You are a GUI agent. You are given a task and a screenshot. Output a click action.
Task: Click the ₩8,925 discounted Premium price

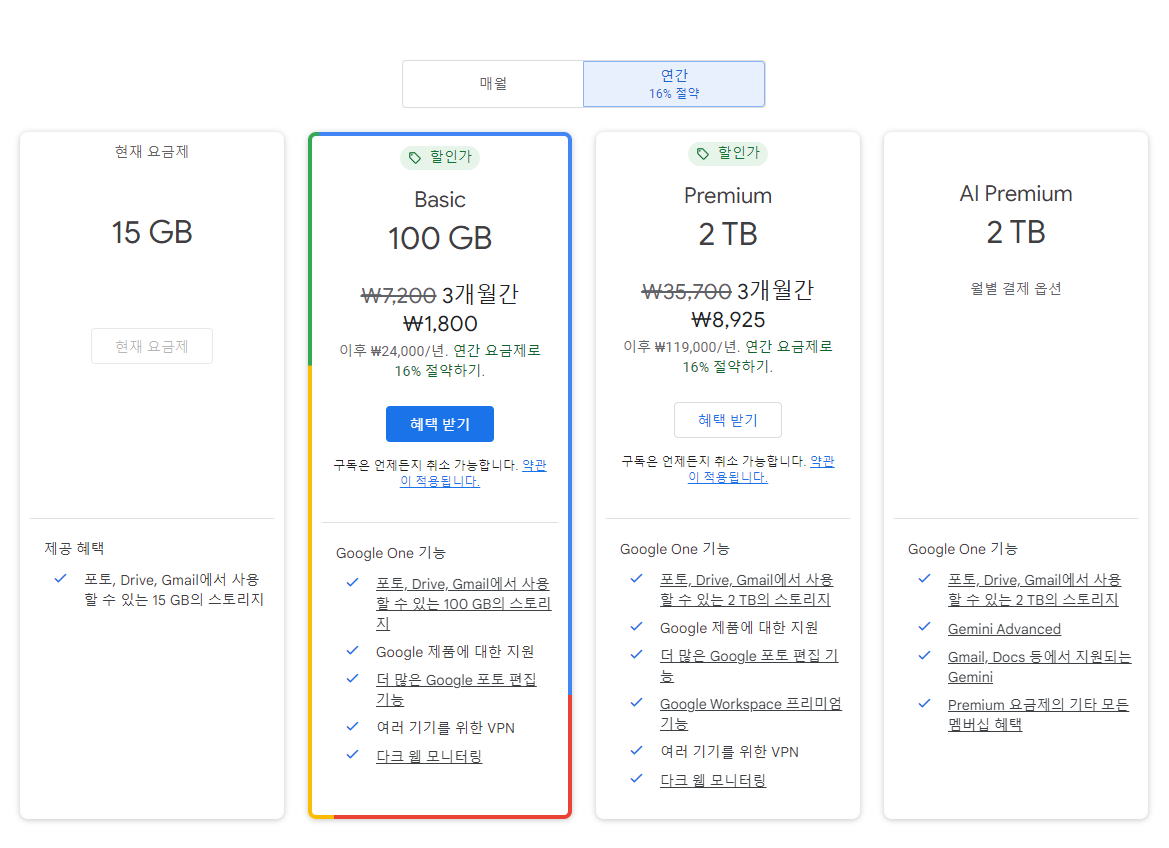pos(728,320)
